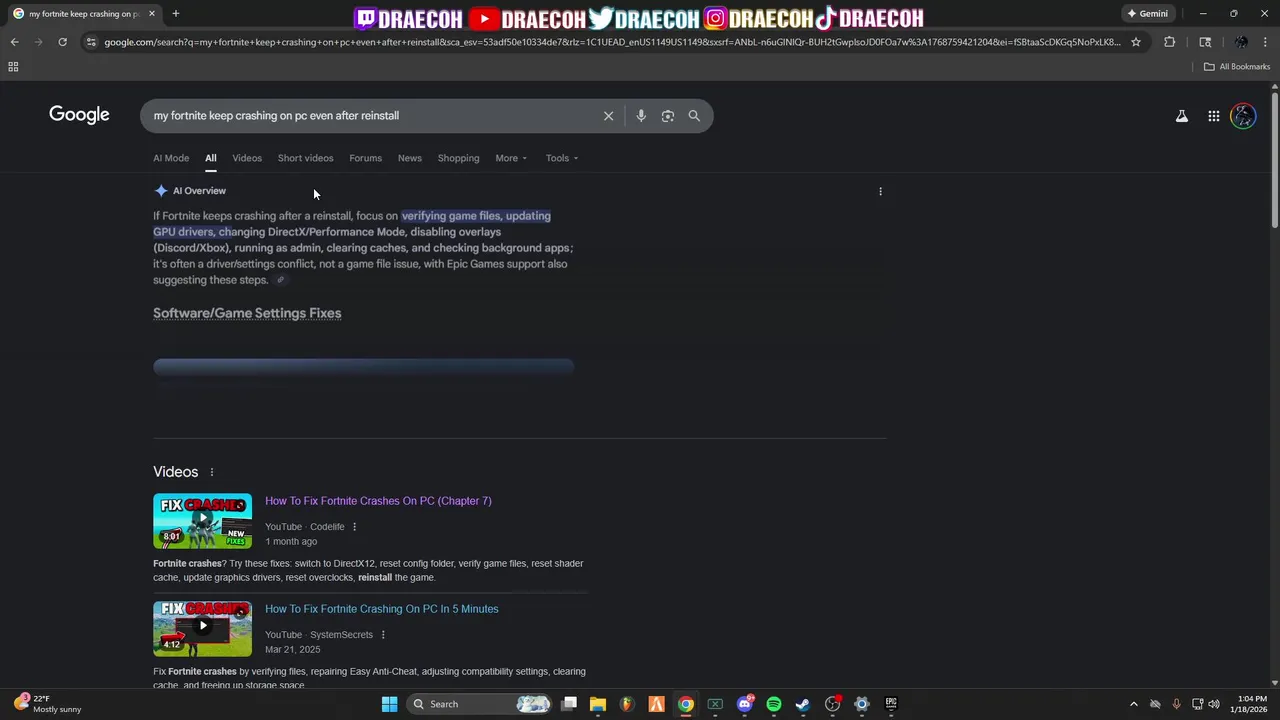This screenshot has height=720, width=1280.
Task: Switch to Videos results tab
Action: 247,158
